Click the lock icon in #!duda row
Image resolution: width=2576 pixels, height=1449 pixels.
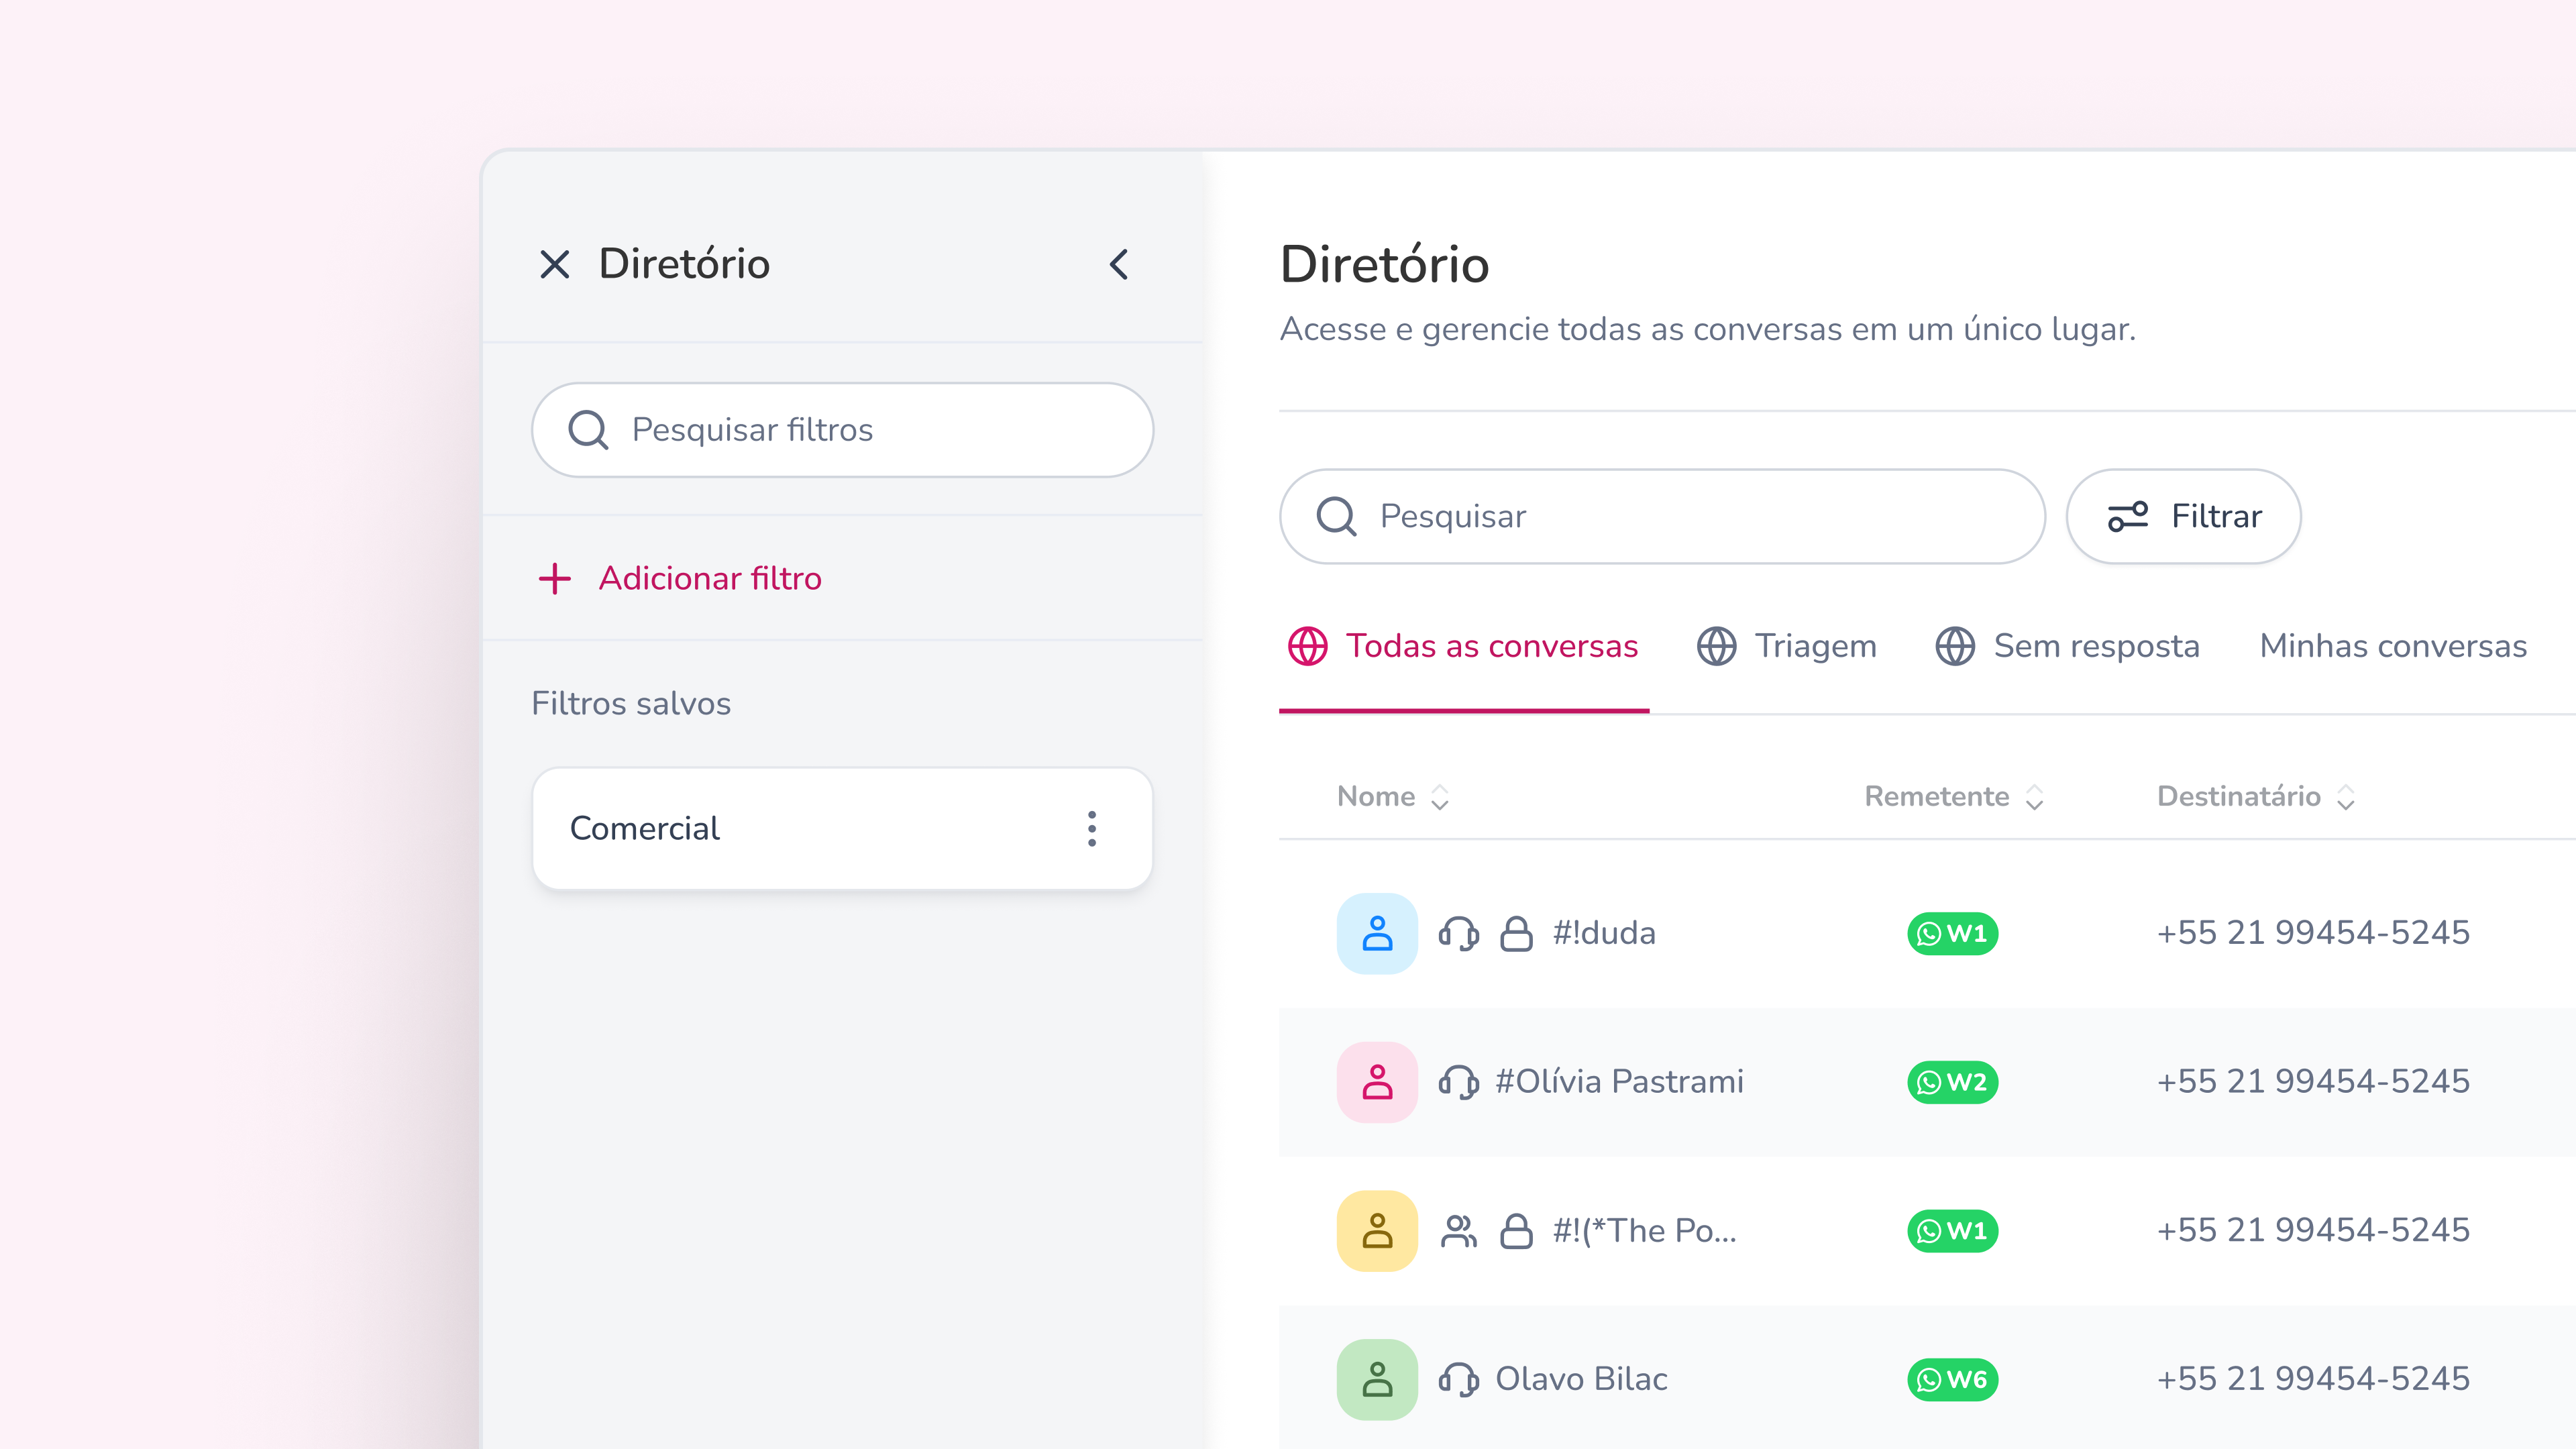(1516, 933)
